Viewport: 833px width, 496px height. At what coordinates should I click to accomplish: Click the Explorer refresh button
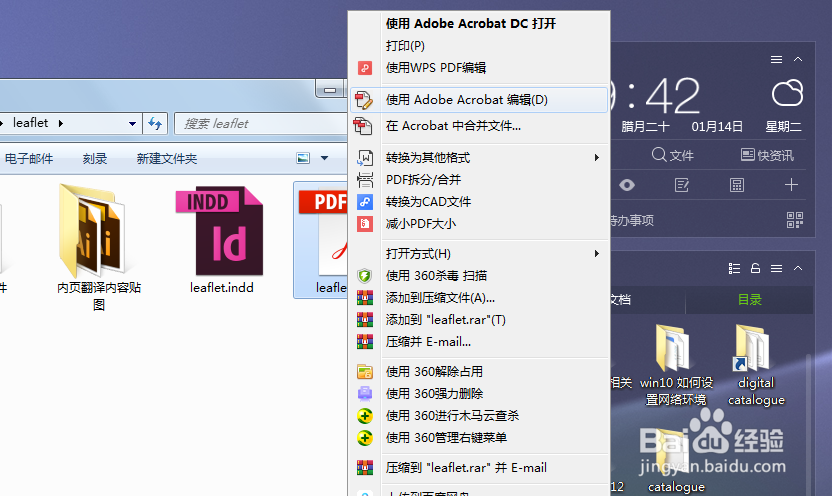(155, 124)
